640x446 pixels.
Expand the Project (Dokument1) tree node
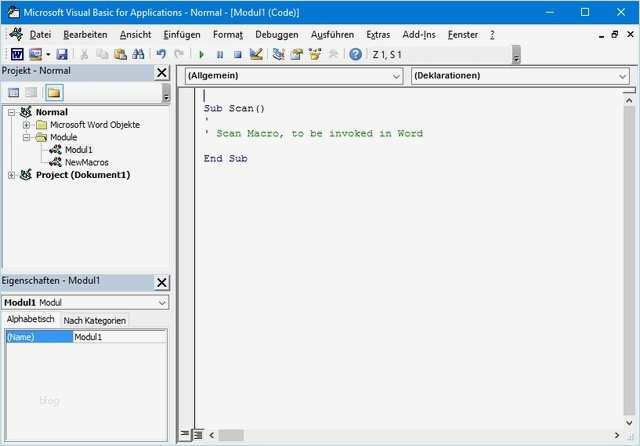[x=11, y=175]
